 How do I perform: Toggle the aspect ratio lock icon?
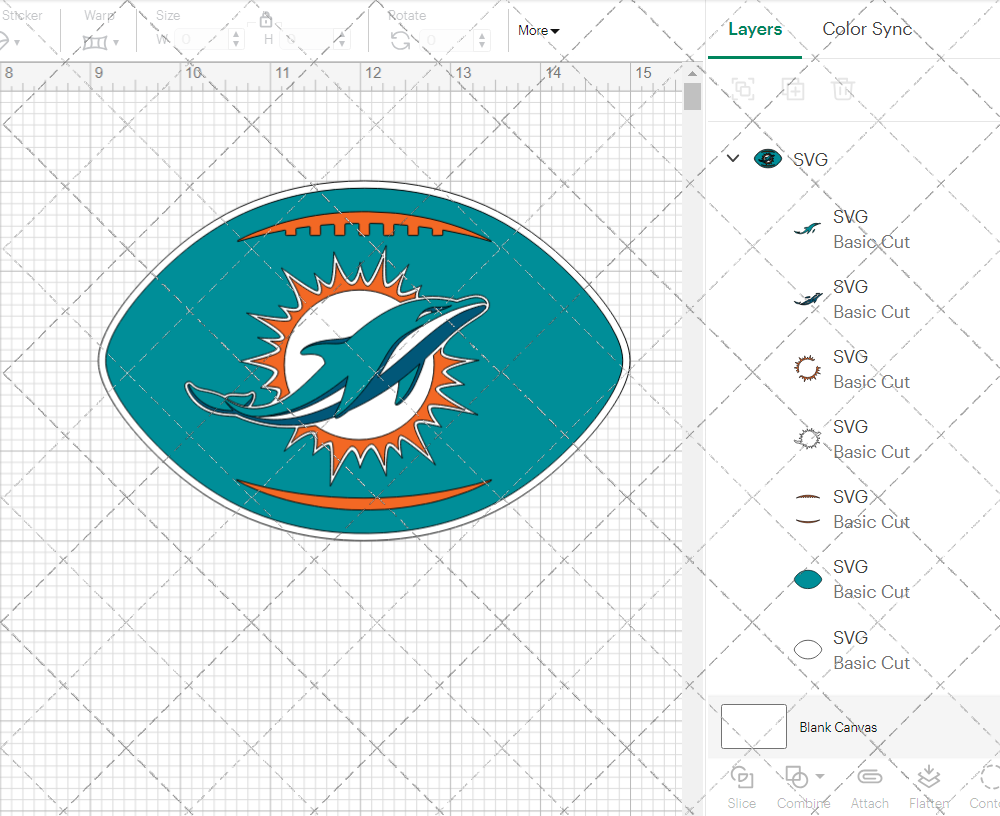(266, 19)
